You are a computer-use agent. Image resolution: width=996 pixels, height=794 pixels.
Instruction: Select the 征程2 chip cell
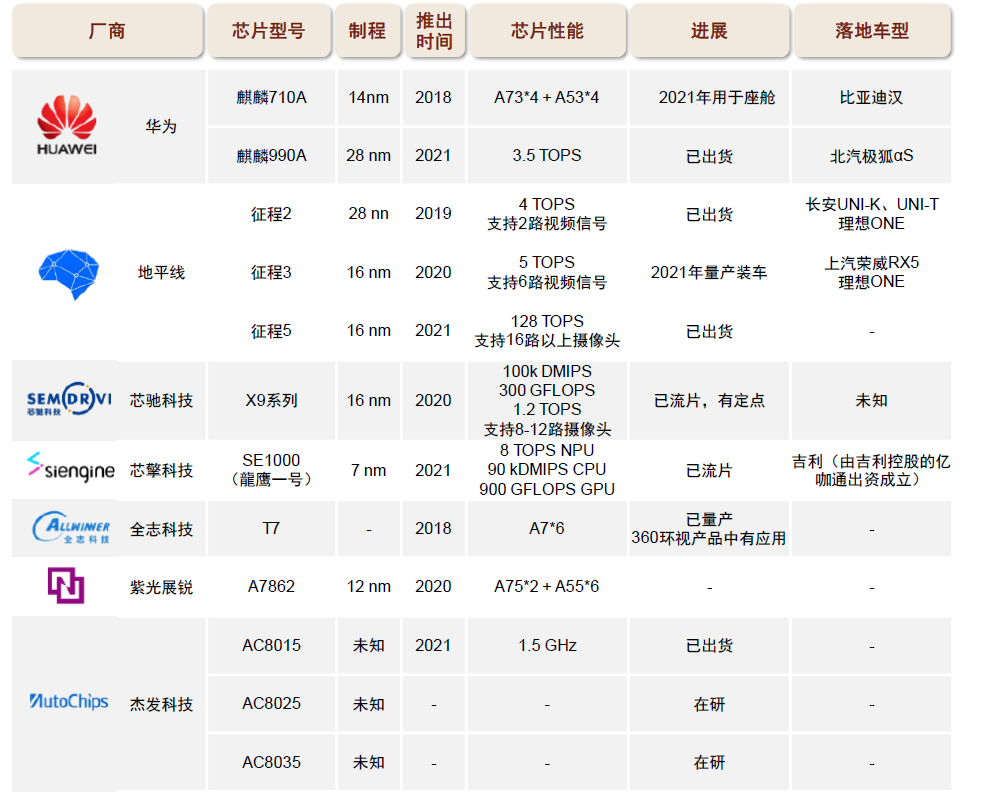pos(271,214)
